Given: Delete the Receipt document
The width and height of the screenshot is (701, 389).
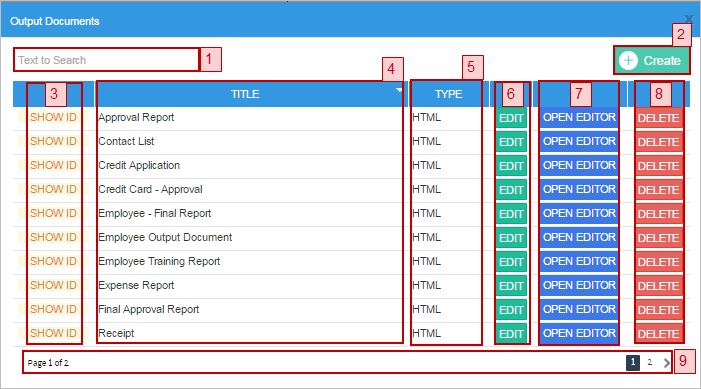Looking at the screenshot, I should tap(659, 334).
